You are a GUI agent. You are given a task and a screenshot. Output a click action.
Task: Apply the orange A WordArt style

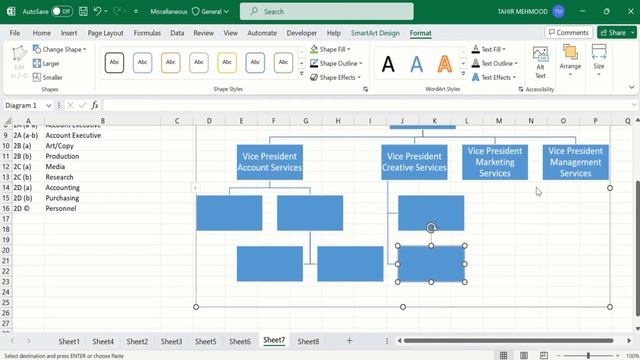(444, 64)
